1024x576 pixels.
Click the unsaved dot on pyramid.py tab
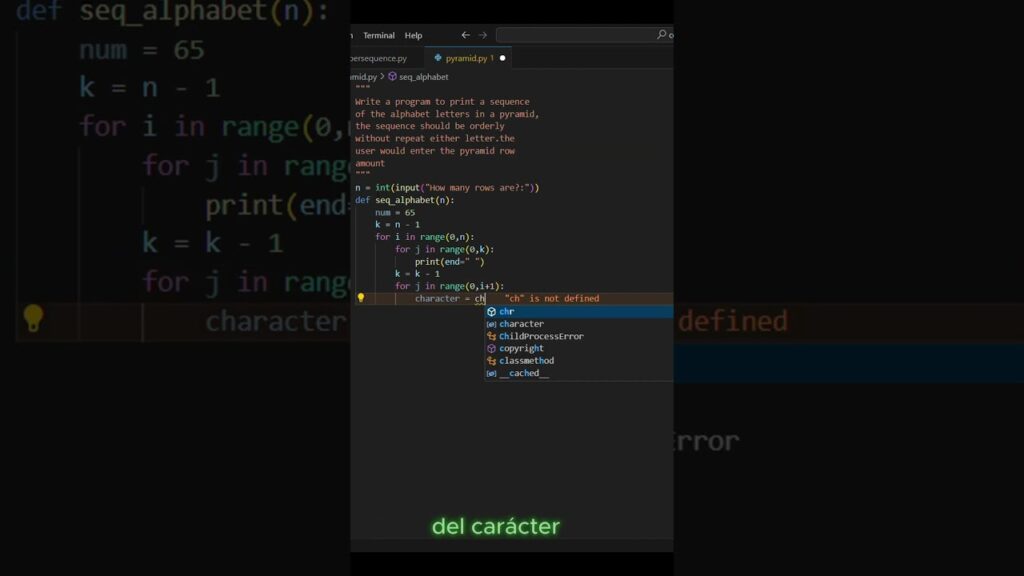502,58
